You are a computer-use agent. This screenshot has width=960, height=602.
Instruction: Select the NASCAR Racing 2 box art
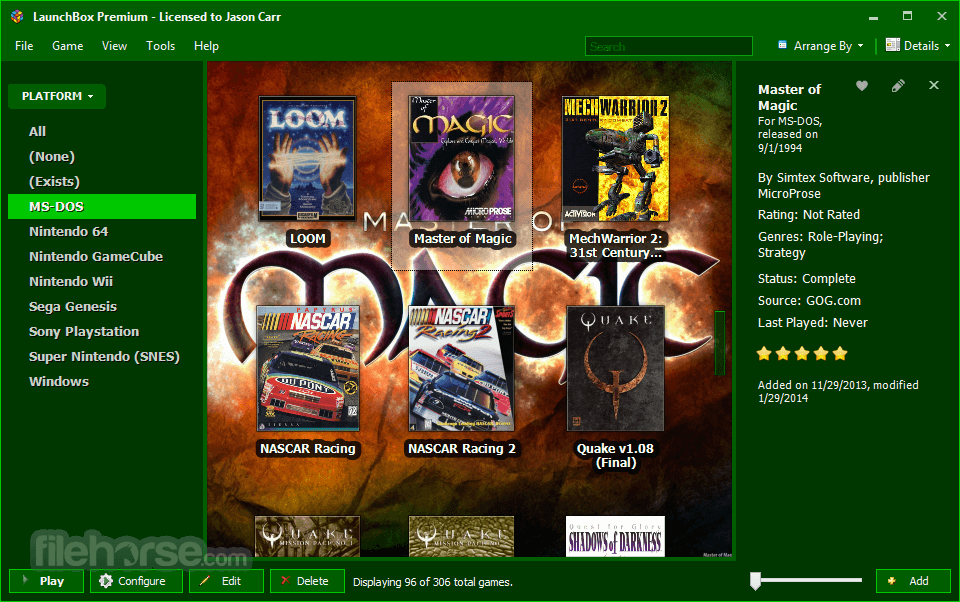click(x=462, y=369)
